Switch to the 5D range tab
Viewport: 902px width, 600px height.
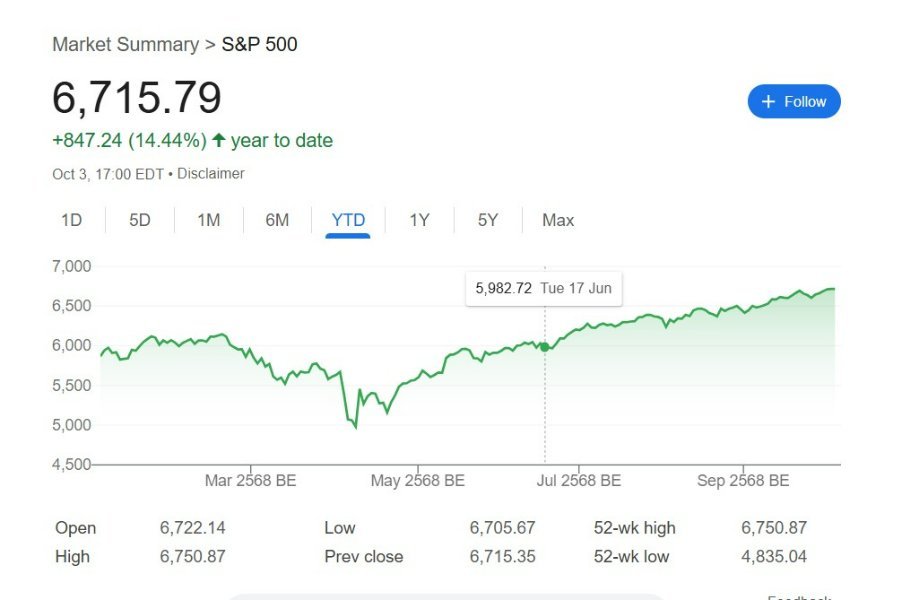point(140,220)
